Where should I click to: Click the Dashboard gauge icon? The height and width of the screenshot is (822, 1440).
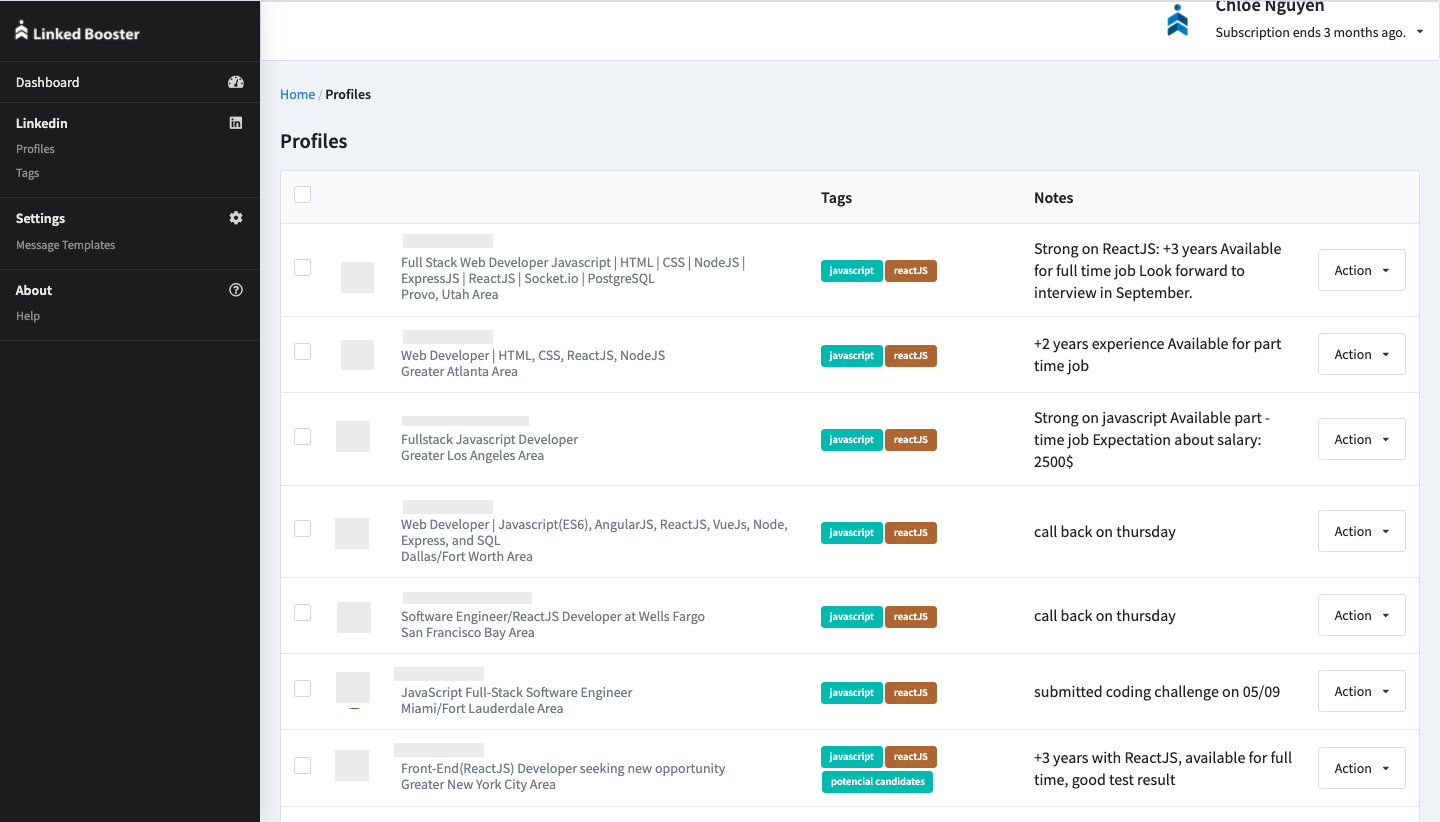[236, 82]
